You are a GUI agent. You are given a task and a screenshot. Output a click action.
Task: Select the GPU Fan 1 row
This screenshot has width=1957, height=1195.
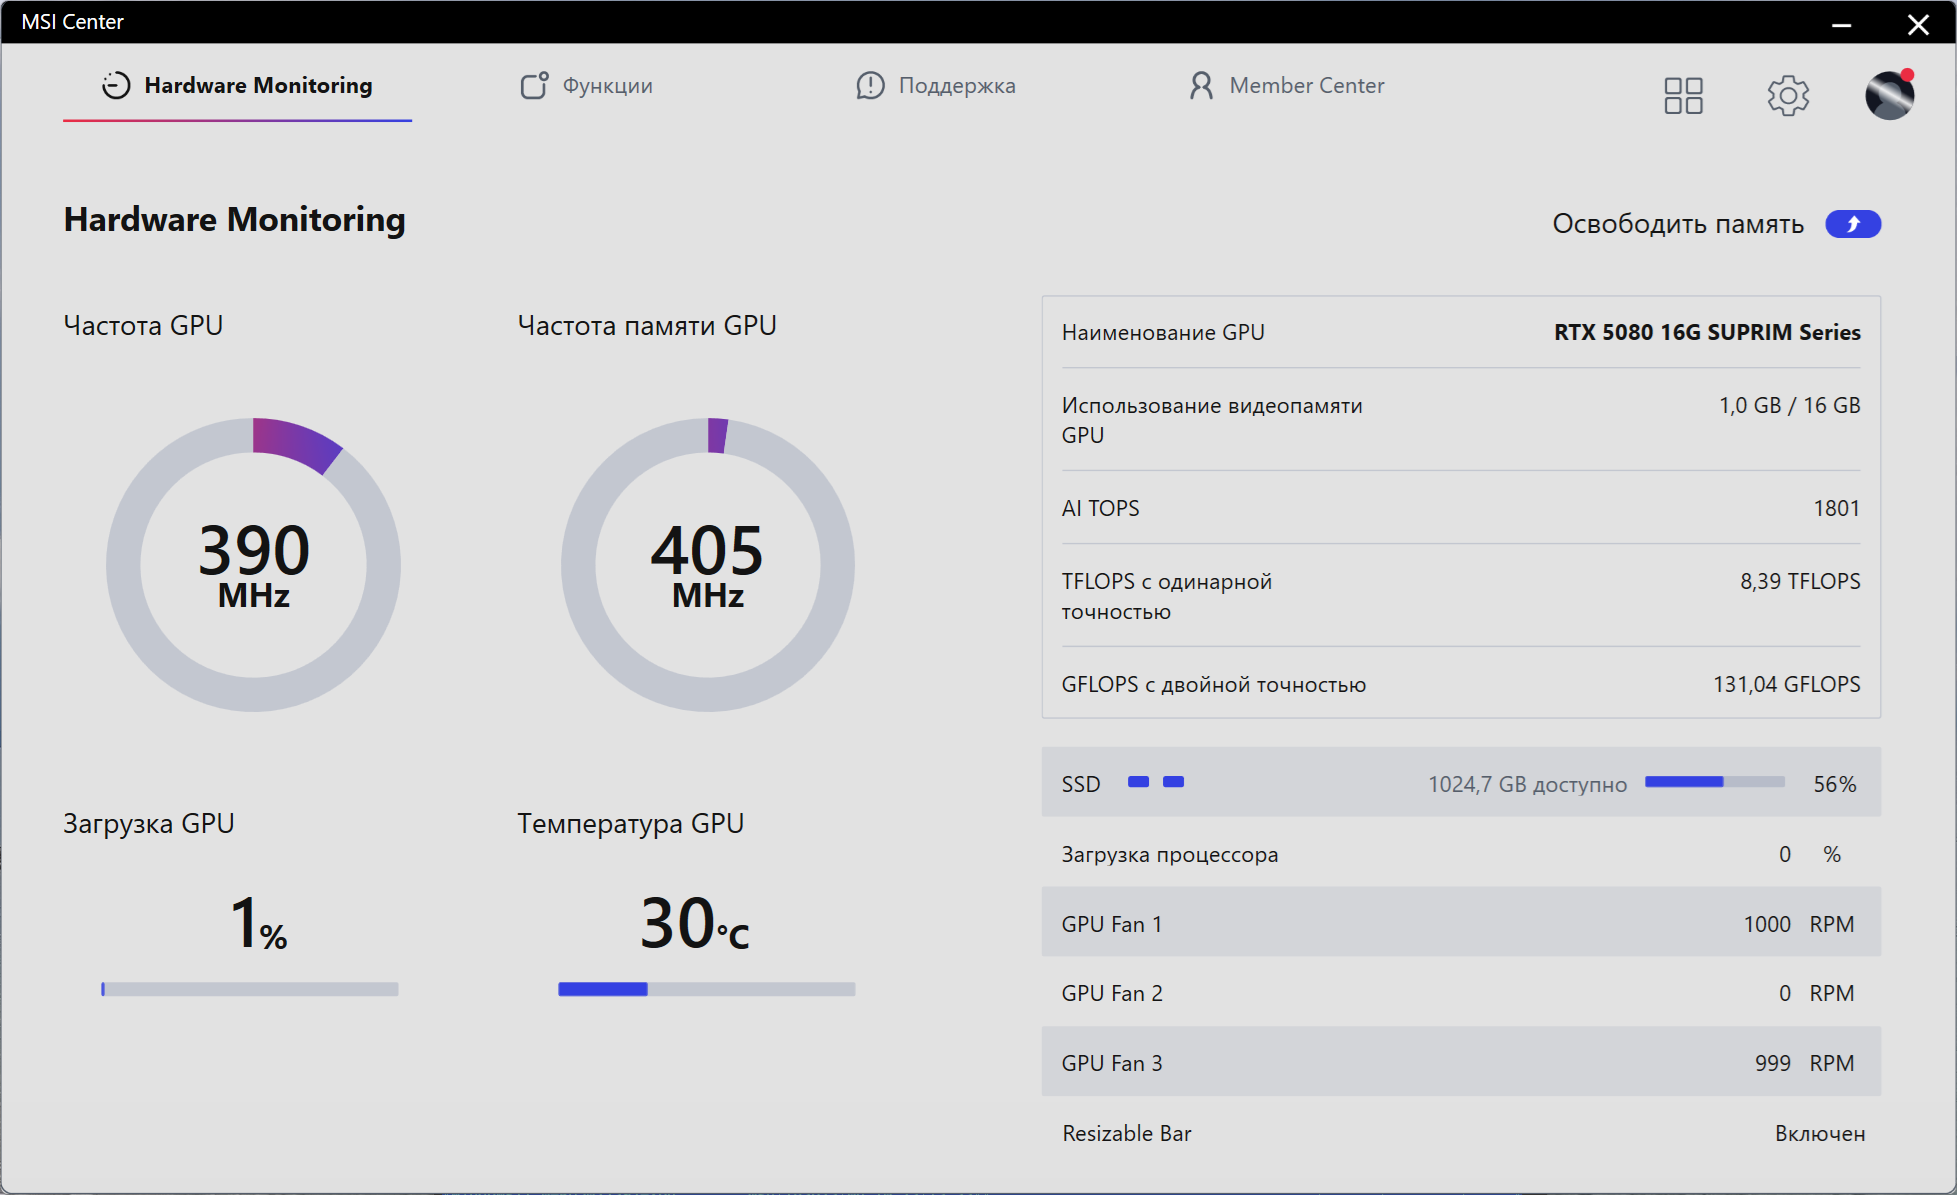[1460, 924]
